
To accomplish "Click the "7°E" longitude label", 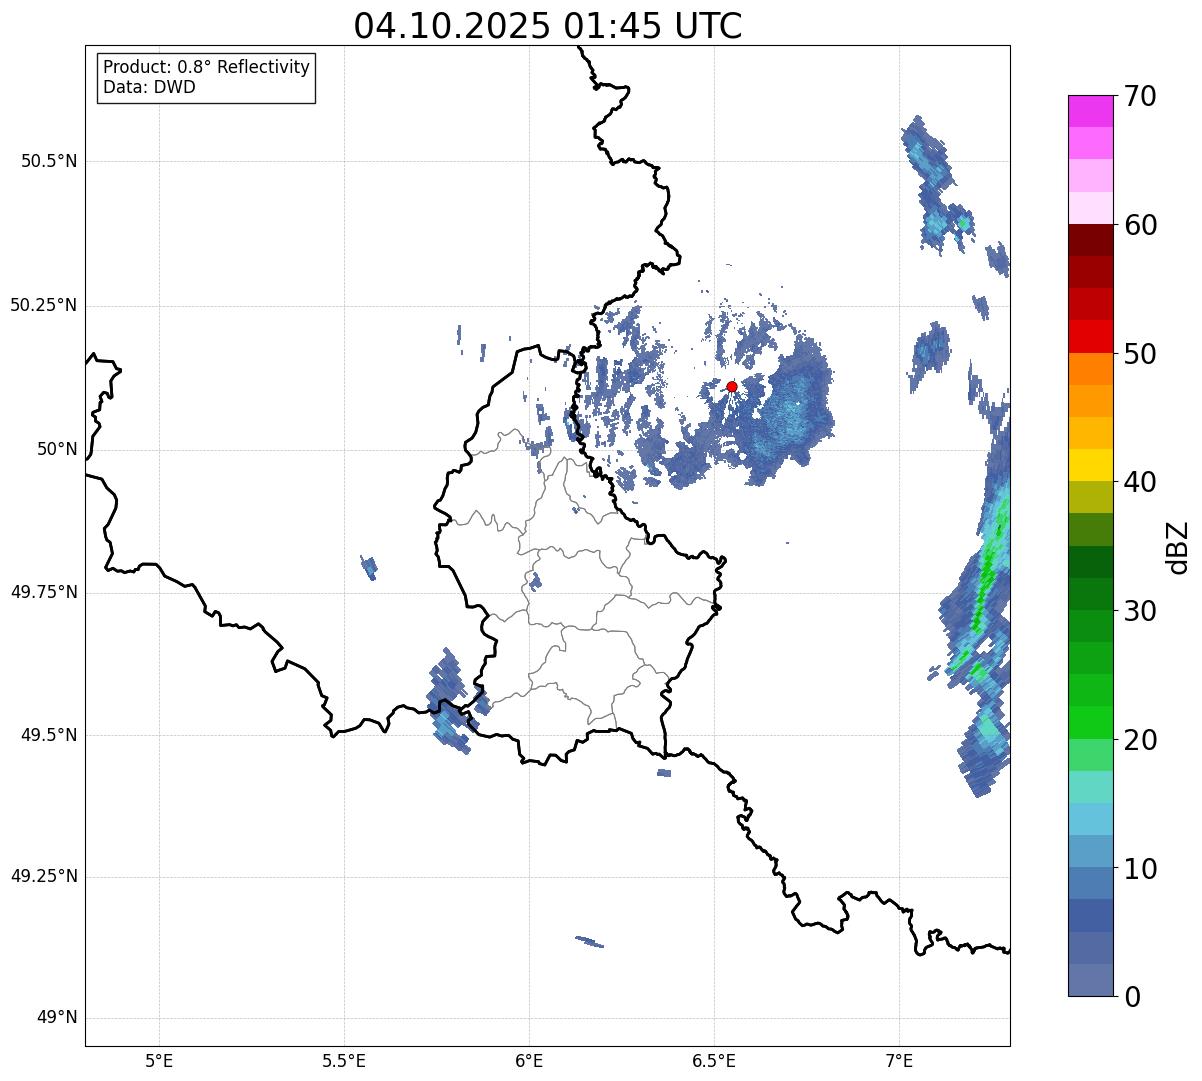I will click(x=899, y=1060).
